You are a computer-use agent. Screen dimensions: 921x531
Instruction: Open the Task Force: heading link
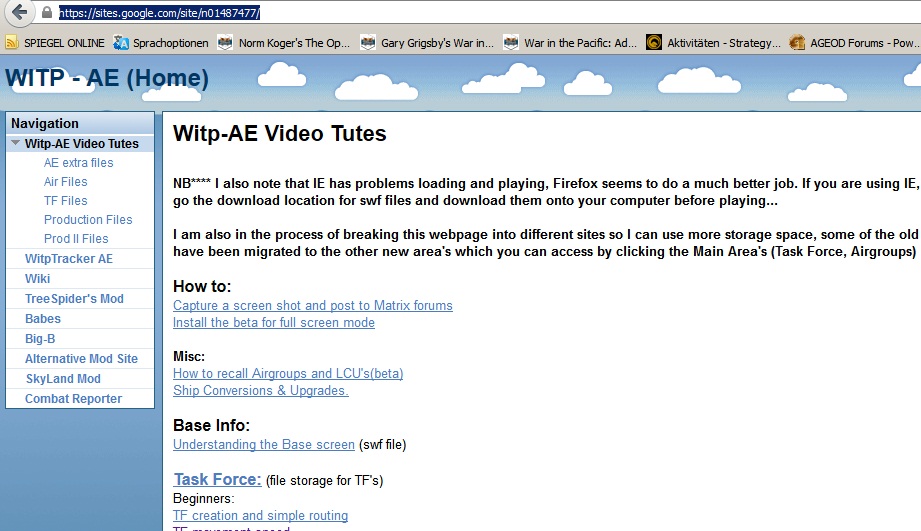(217, 479)
